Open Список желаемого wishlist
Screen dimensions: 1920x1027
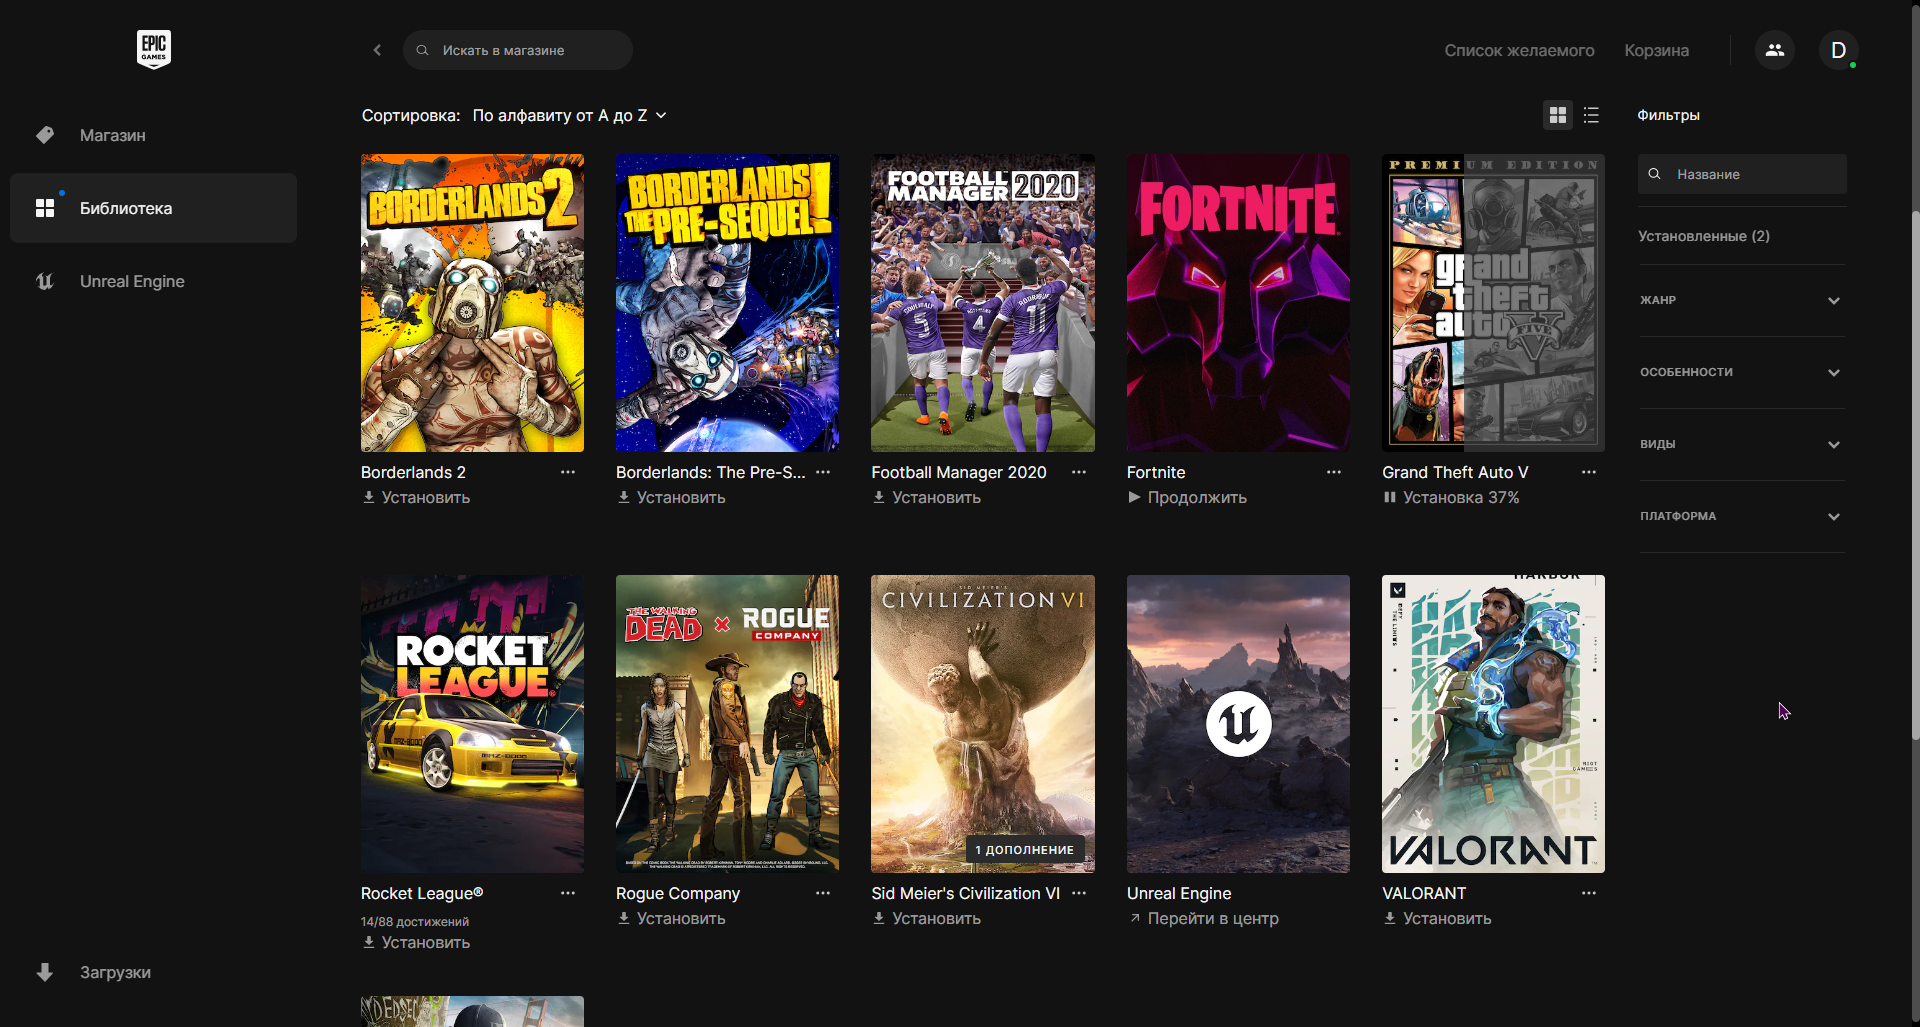(x=1519, y=50)
